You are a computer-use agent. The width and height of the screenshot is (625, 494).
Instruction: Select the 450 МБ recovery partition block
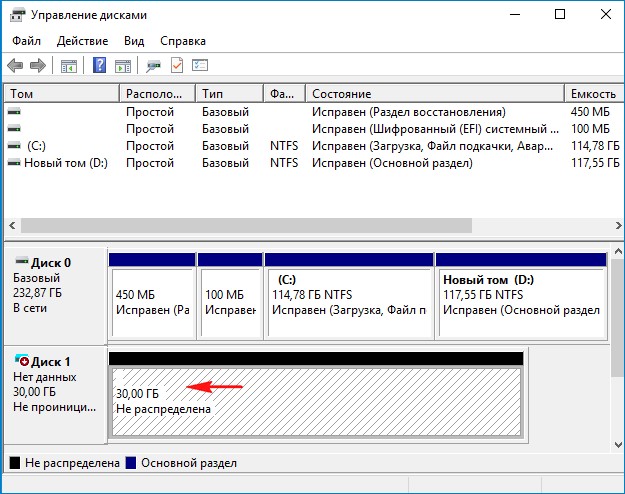click(152, 296)
